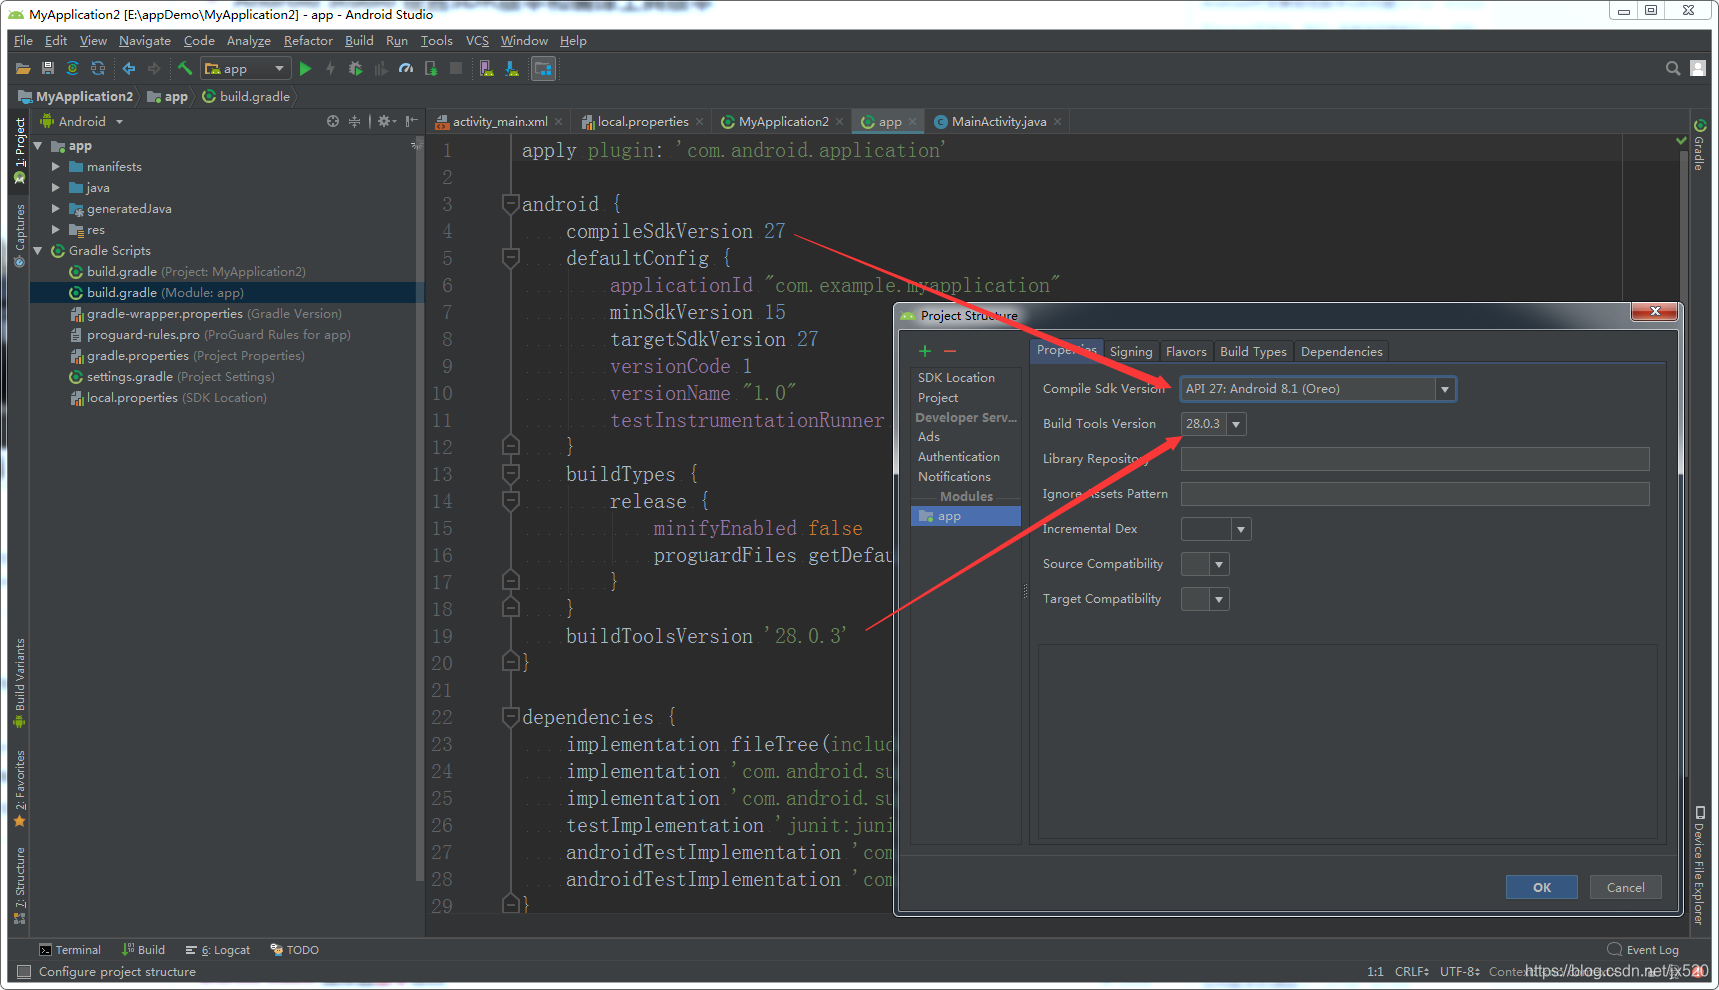Click the Make Project hammer icon

(185, 69)
